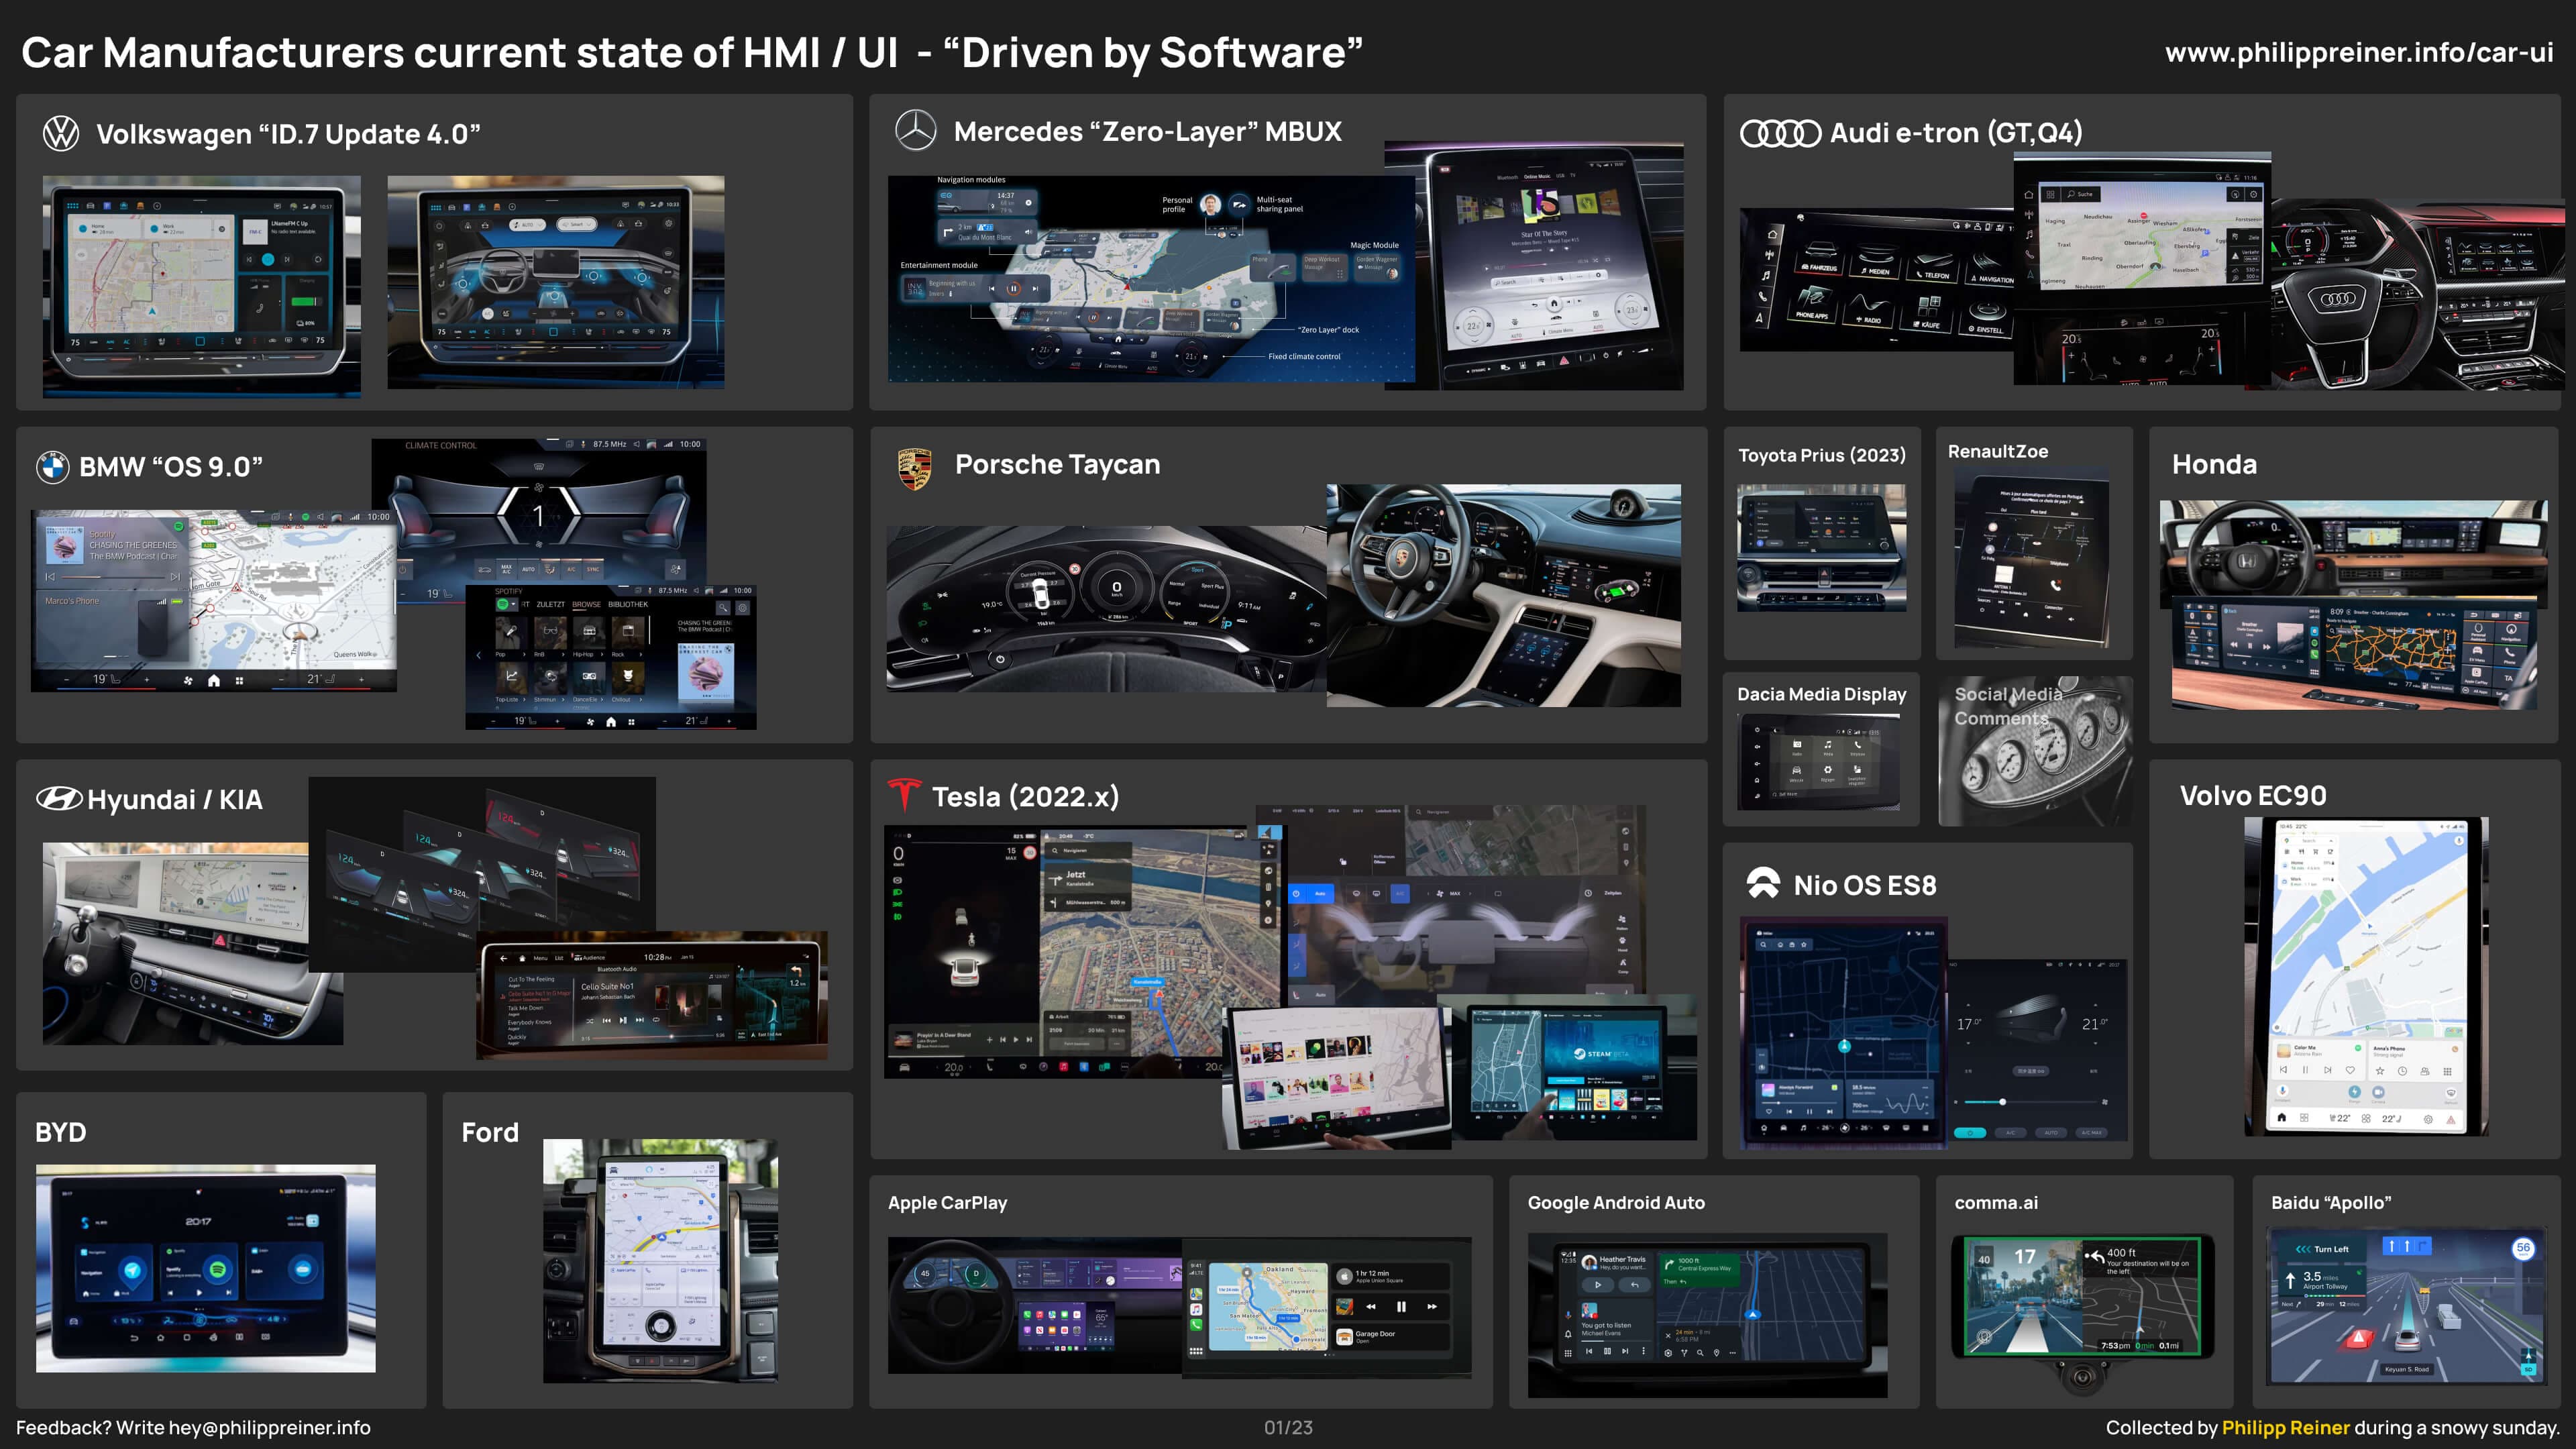Click the hey@philippreiner.info email address
2576x1449 pixels.
(269, 1428)
